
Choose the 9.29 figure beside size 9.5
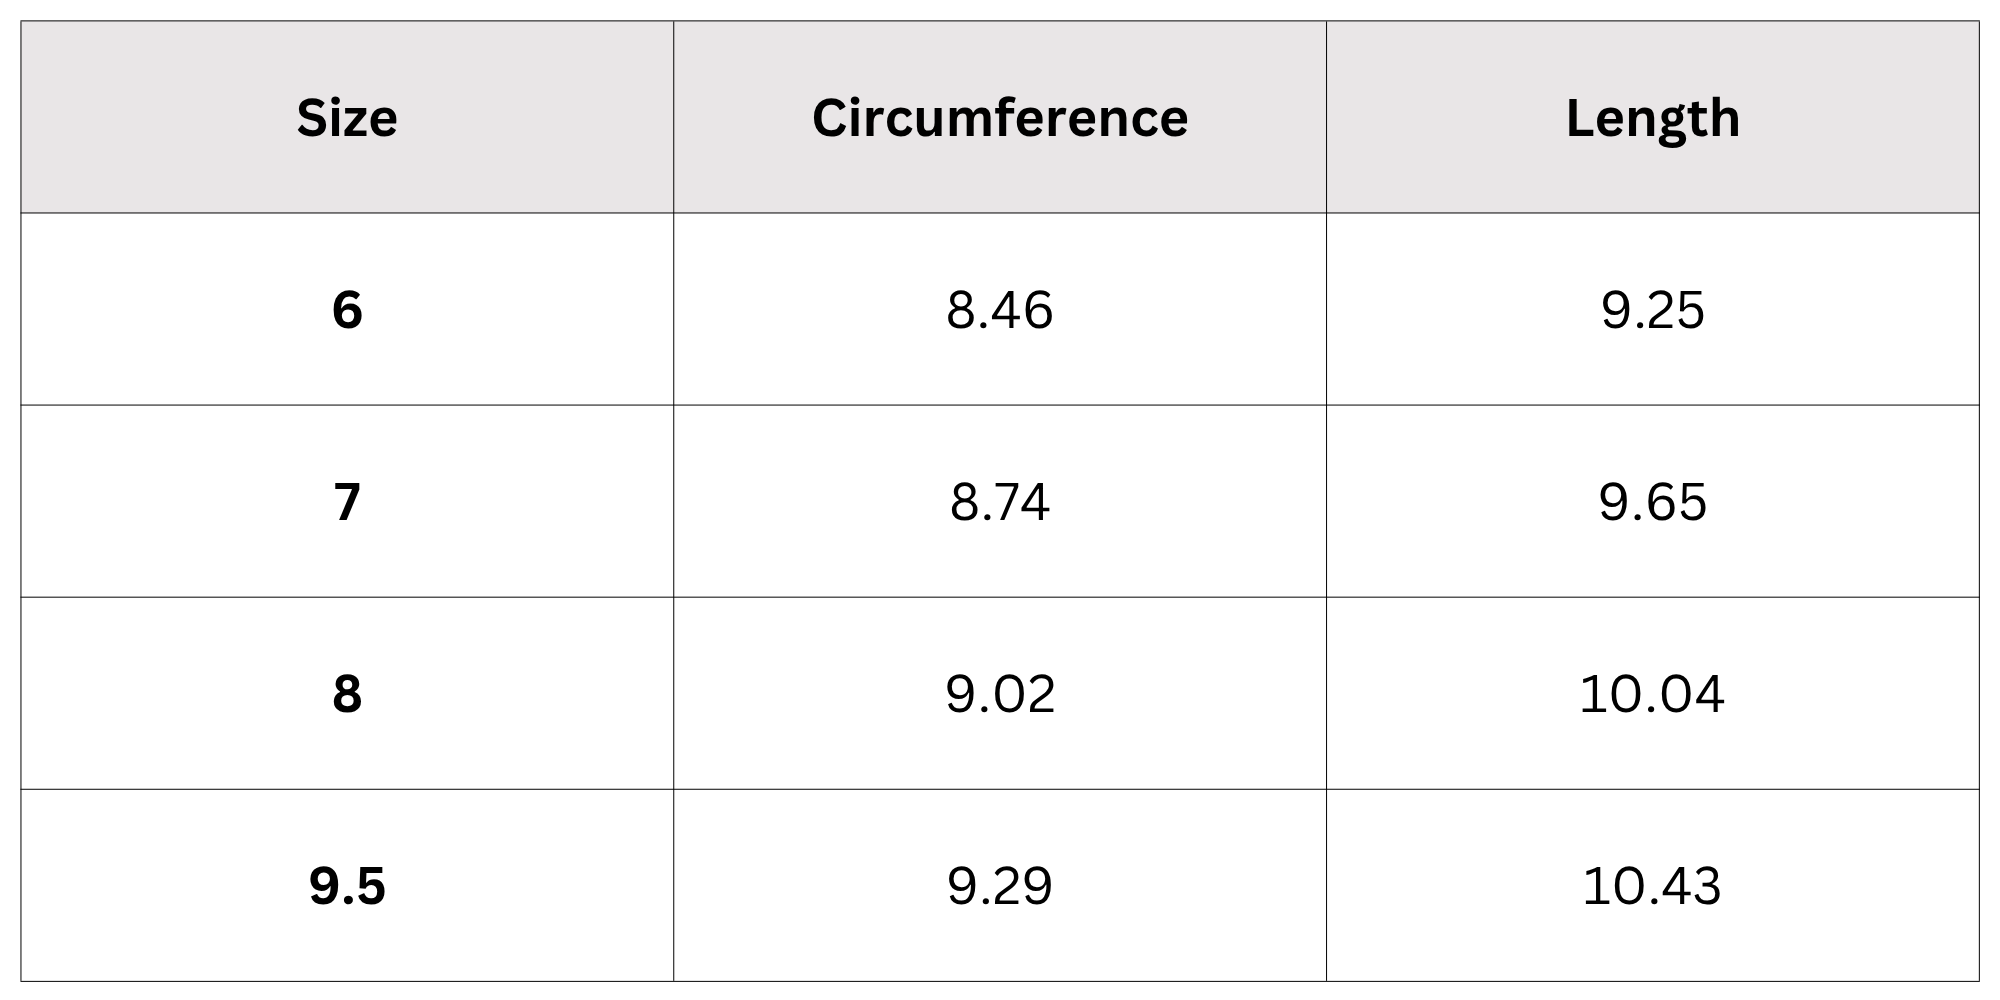1000,885
